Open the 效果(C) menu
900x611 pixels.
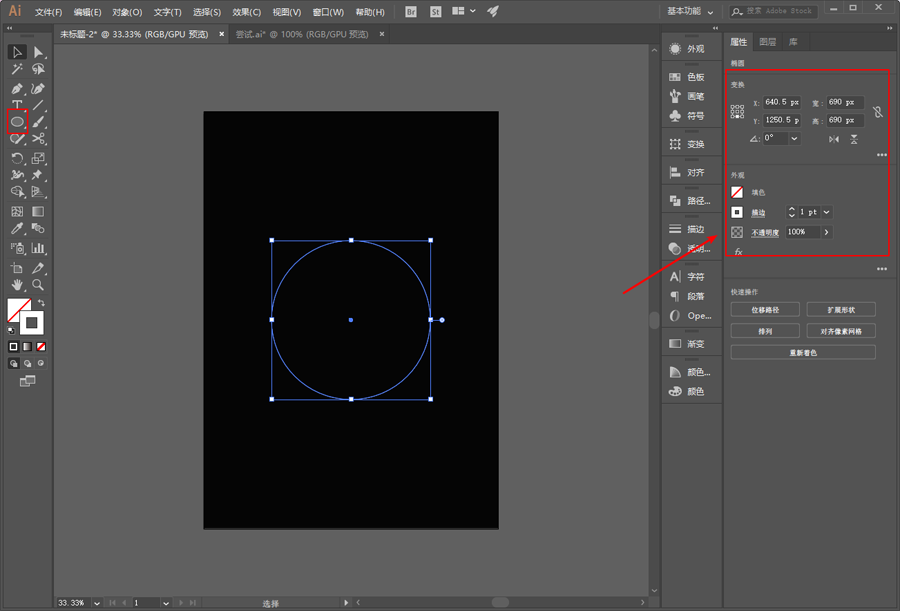tap(247, 12)
